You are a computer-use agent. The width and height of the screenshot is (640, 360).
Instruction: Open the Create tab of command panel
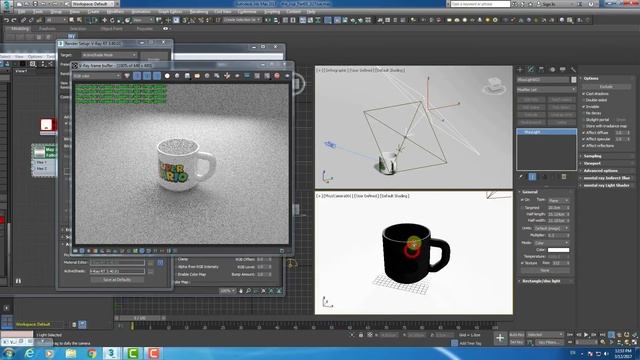[520, 70]
